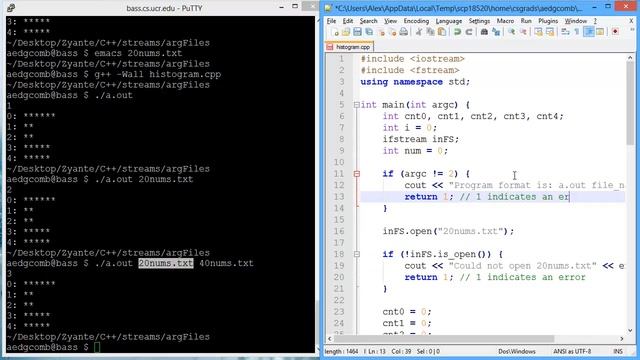Screen dimensions: 640x360
Task: Toggle Word Wrap in the toolbar
Action: [565, 32]
